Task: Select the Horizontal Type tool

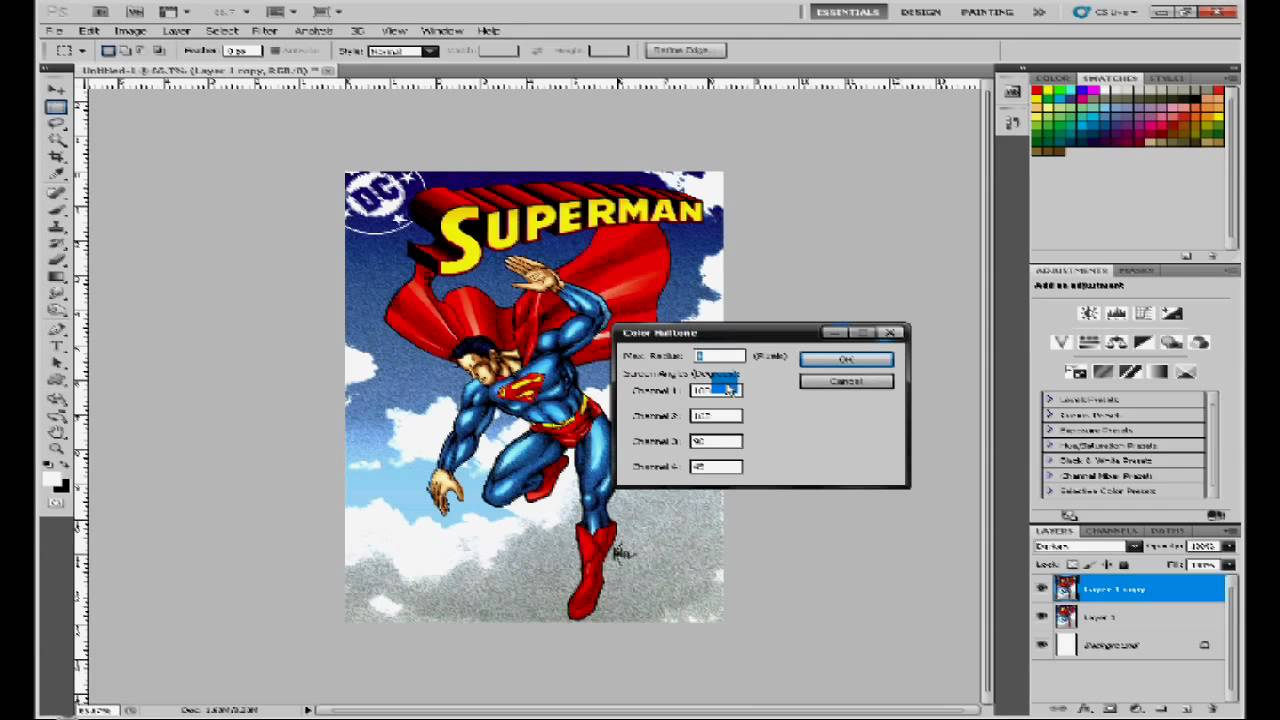Action: tap(55, 346)
